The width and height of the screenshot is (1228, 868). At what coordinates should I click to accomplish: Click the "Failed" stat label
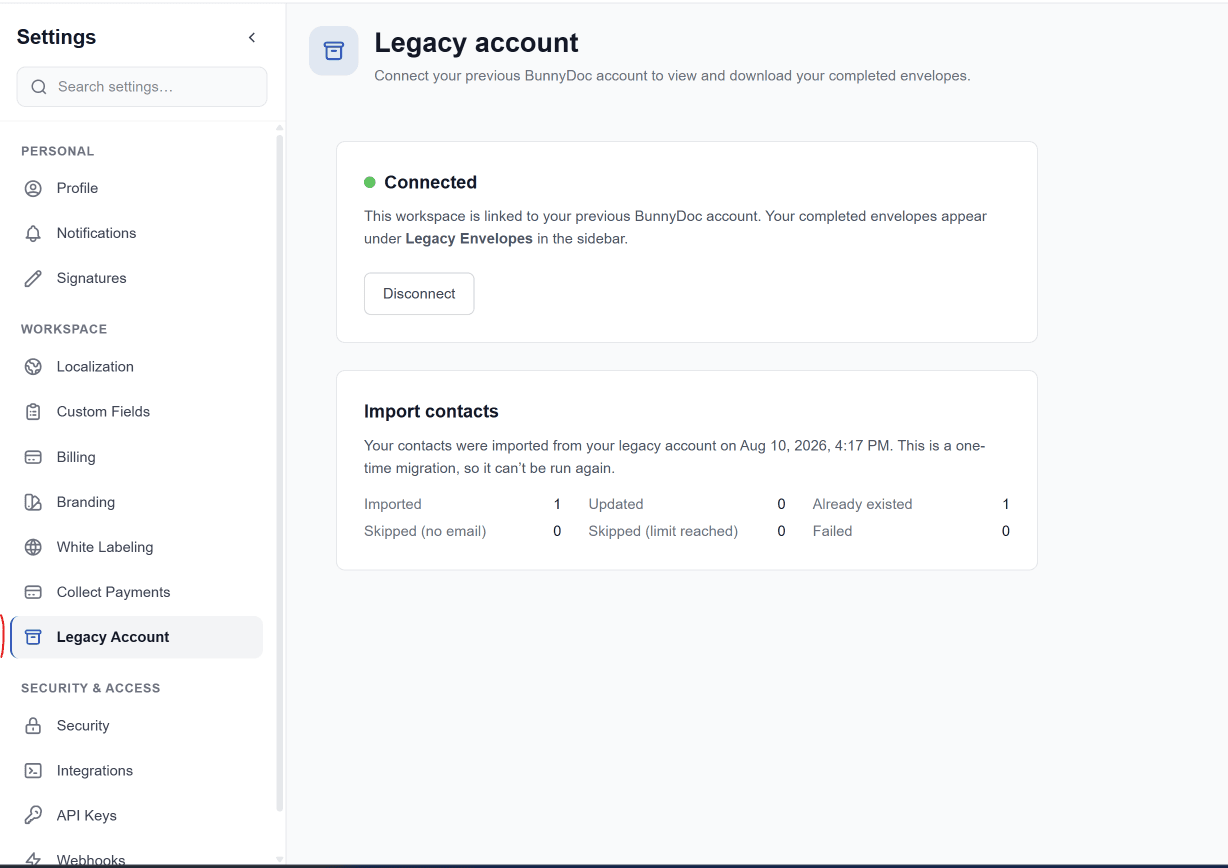point(832,531)
